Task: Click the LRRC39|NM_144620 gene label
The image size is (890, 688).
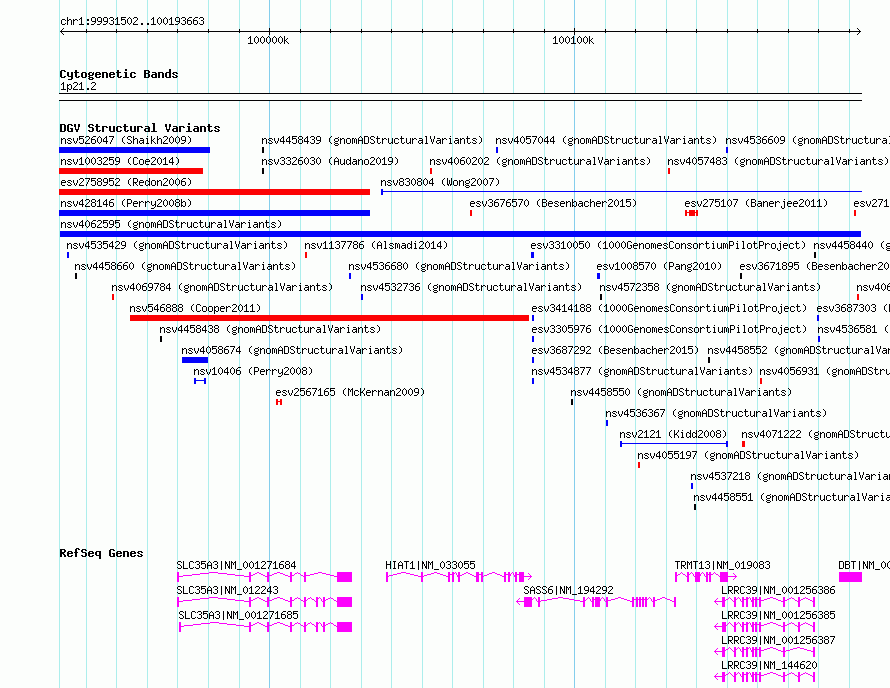Action: pos(769,665)
